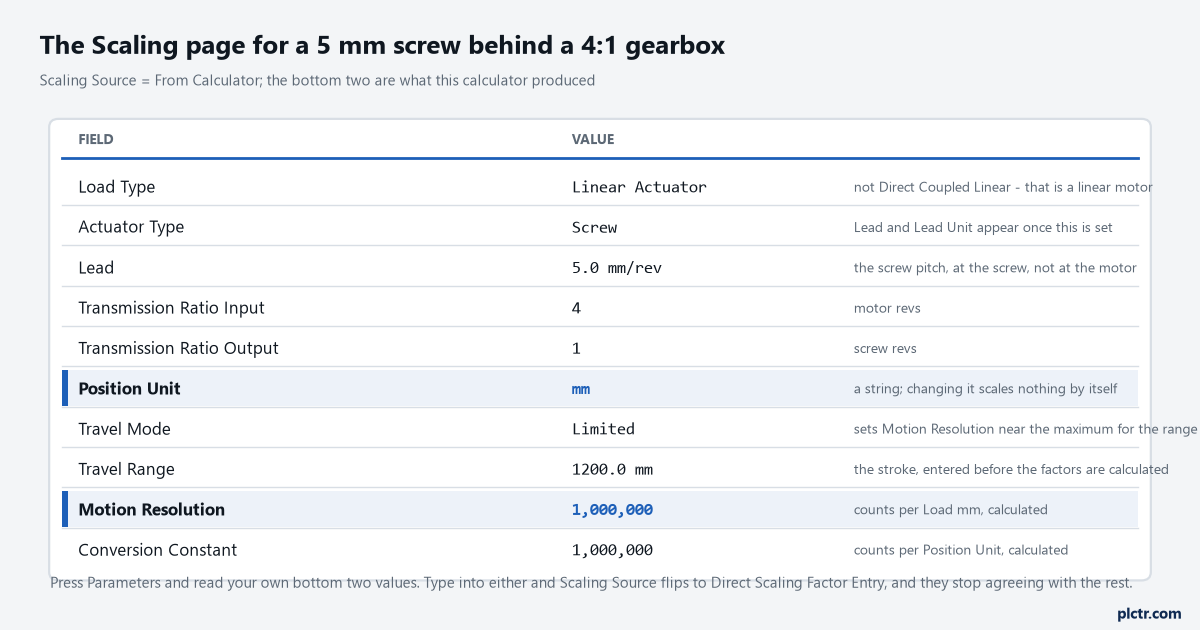Click the 'Lead' field label

(x=96, y=267)
